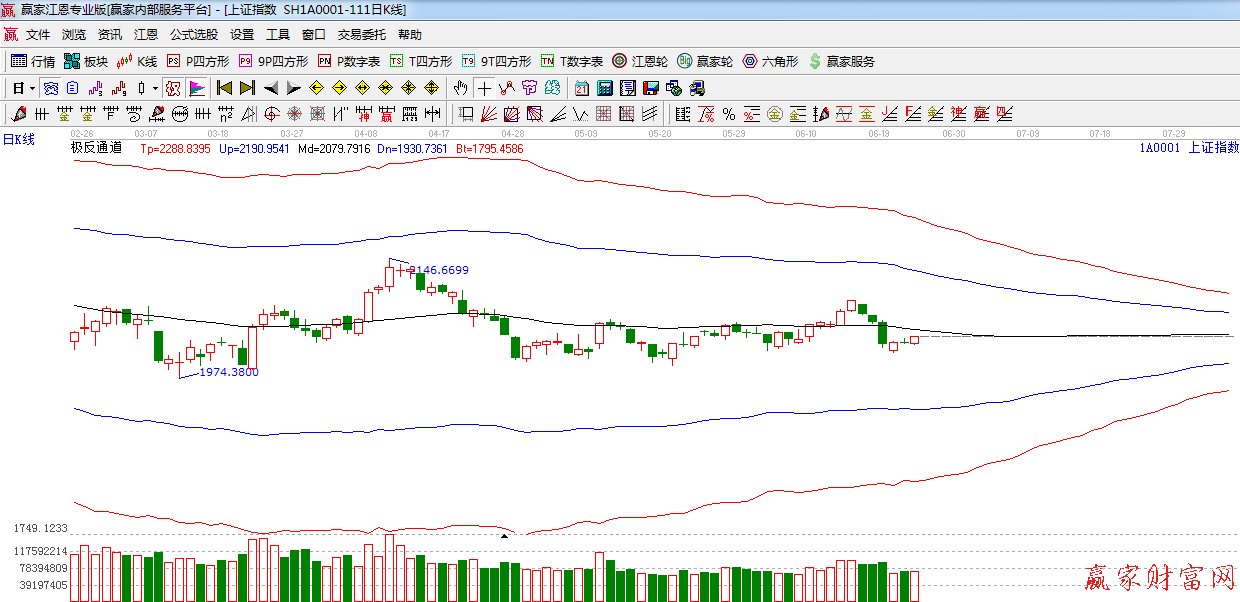Click the calendar date icon in toolbar

[581, 88]
